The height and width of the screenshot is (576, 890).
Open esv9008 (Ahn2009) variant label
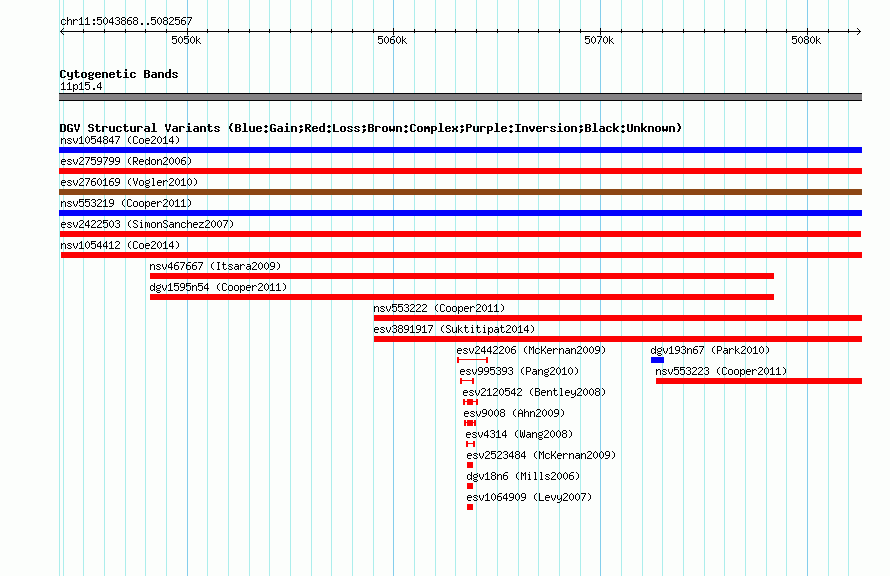tap(514, 413)
